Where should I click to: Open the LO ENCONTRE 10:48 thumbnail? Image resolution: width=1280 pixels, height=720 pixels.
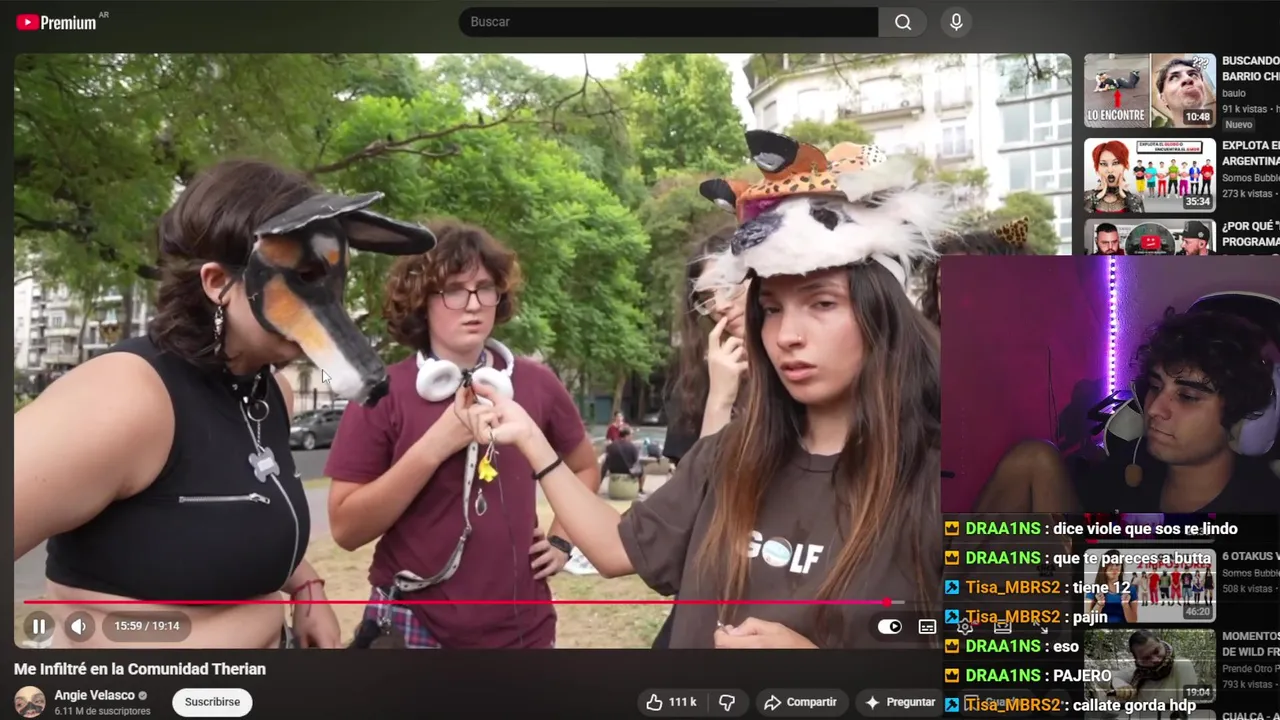pos(1150,90)
